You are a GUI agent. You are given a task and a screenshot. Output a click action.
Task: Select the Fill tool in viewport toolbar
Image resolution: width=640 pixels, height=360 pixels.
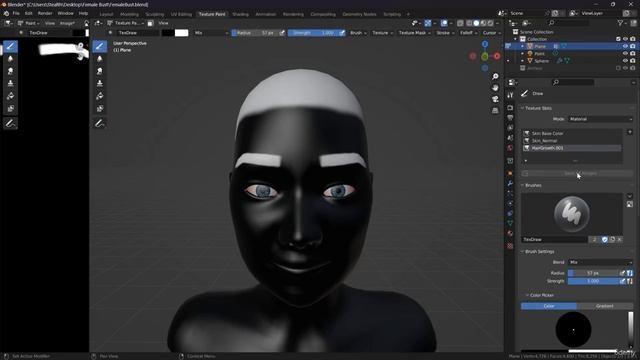[x=100, y=96]
